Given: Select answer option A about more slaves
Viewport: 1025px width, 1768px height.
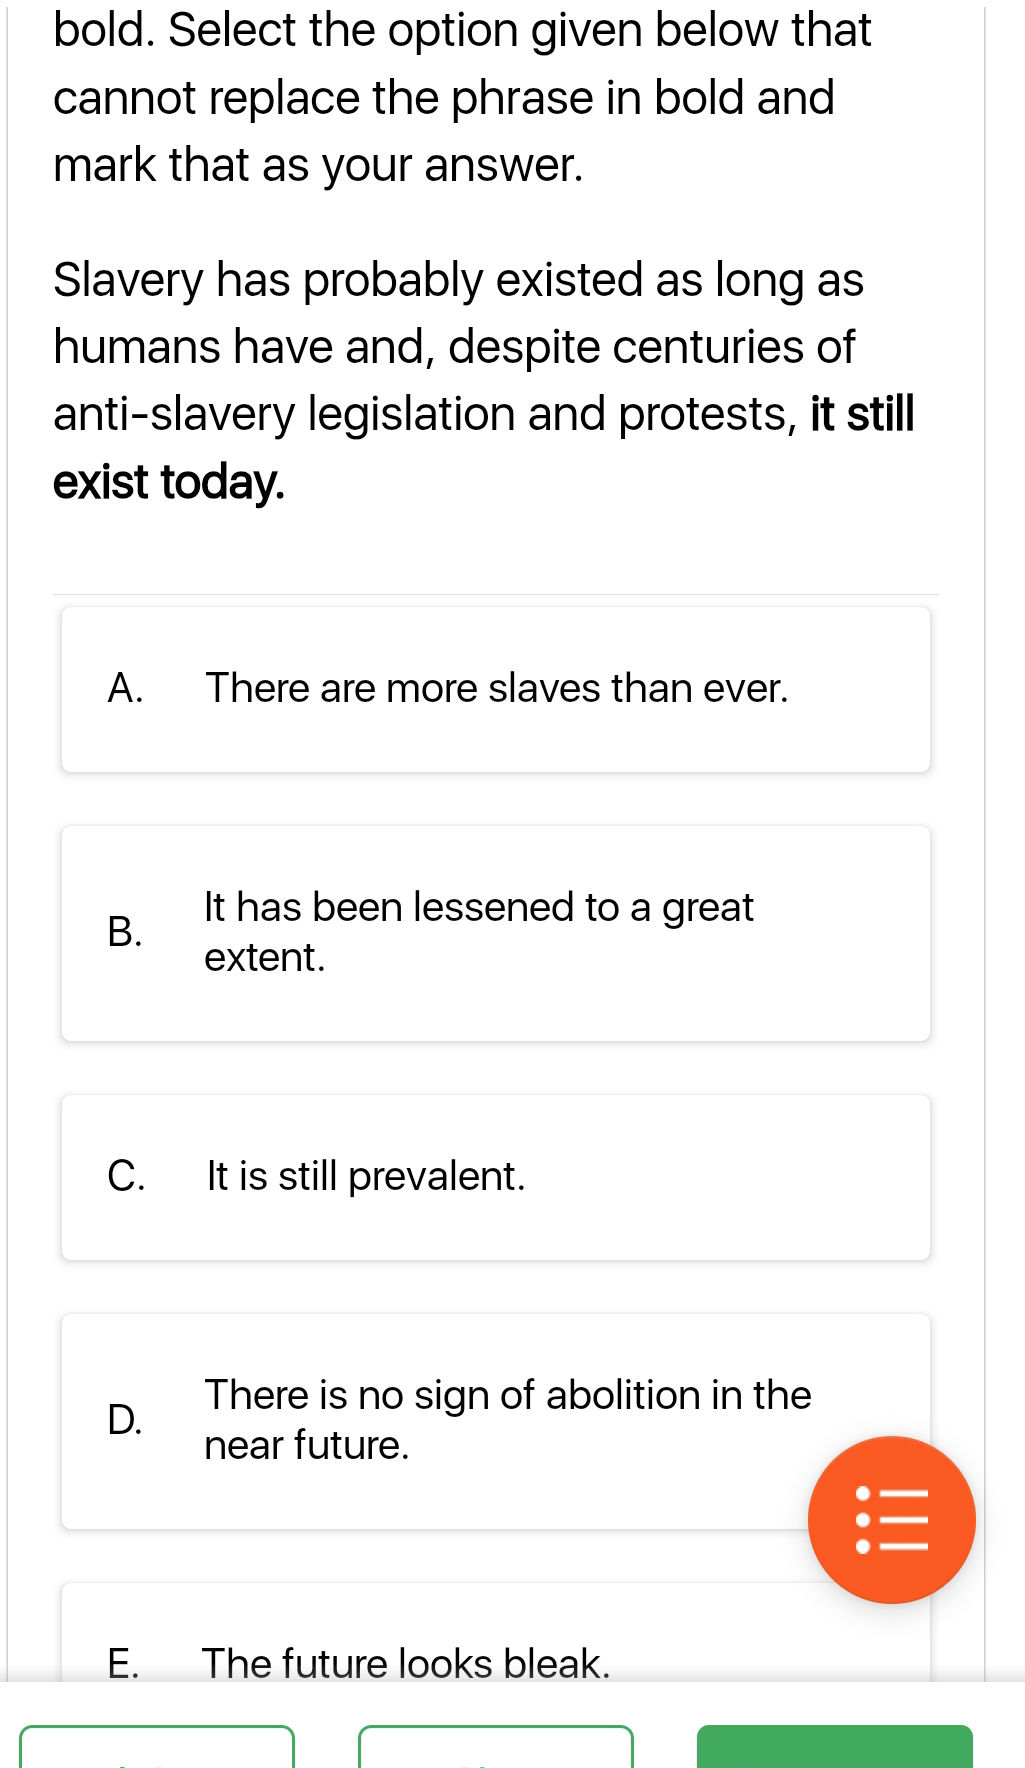Looking at the screenshot, I should pyautogui.click(x=495, y=687).
